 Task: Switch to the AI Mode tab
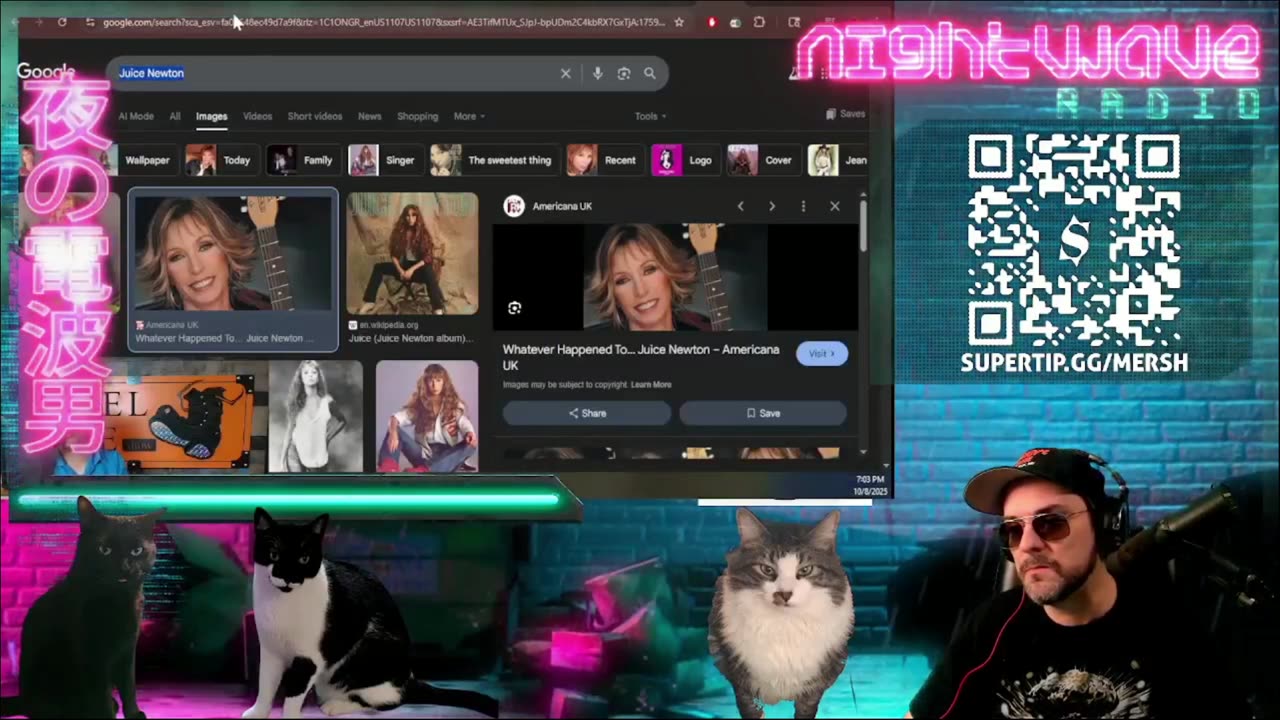pos(136,116)
